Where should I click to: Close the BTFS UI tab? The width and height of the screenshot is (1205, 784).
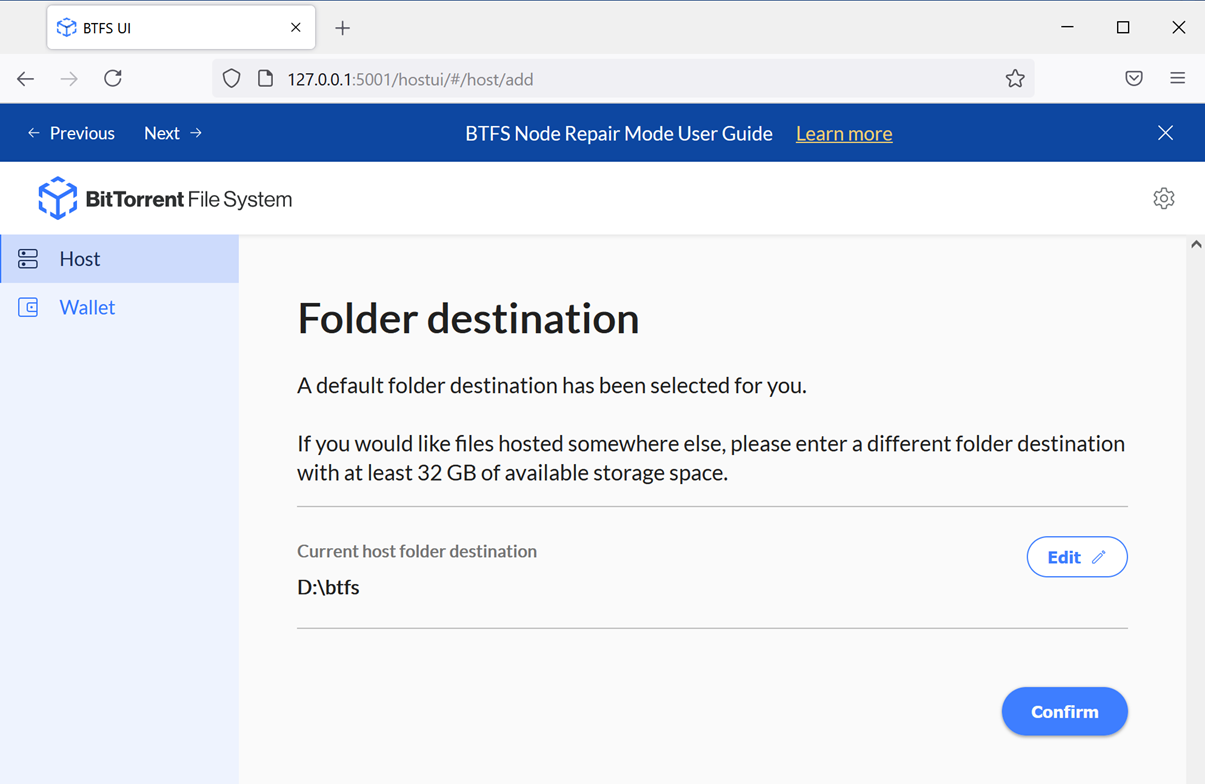tap(296, 28)
